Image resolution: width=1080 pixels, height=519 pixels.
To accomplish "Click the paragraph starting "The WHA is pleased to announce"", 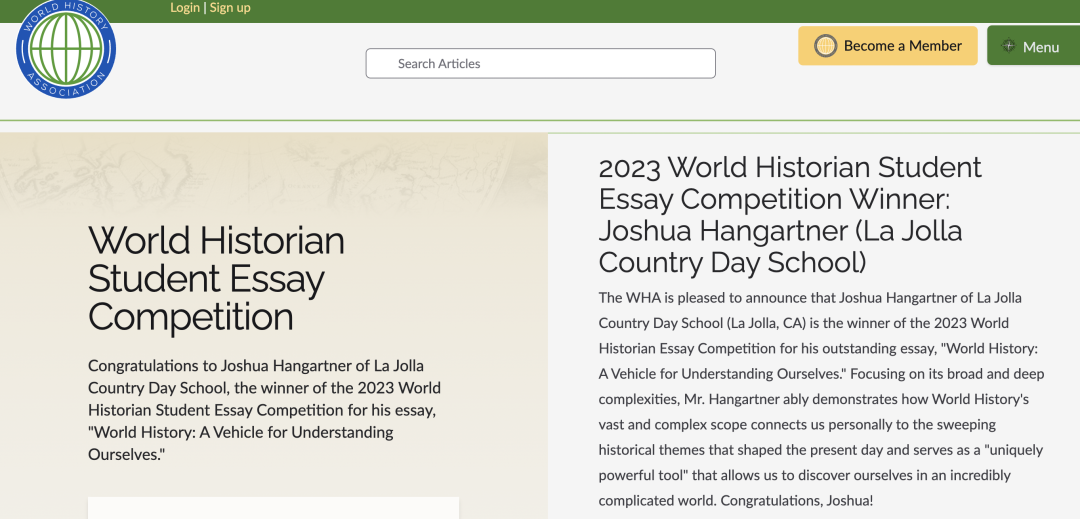I will click(821, 399).
